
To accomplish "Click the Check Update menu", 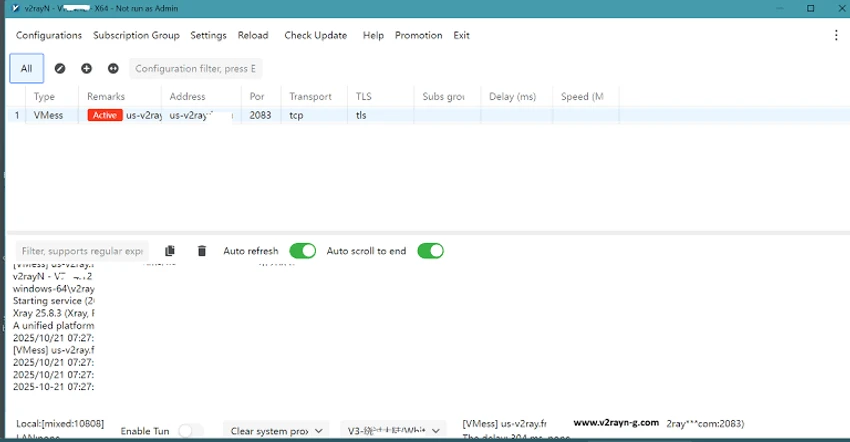I will tap(315, 35).
